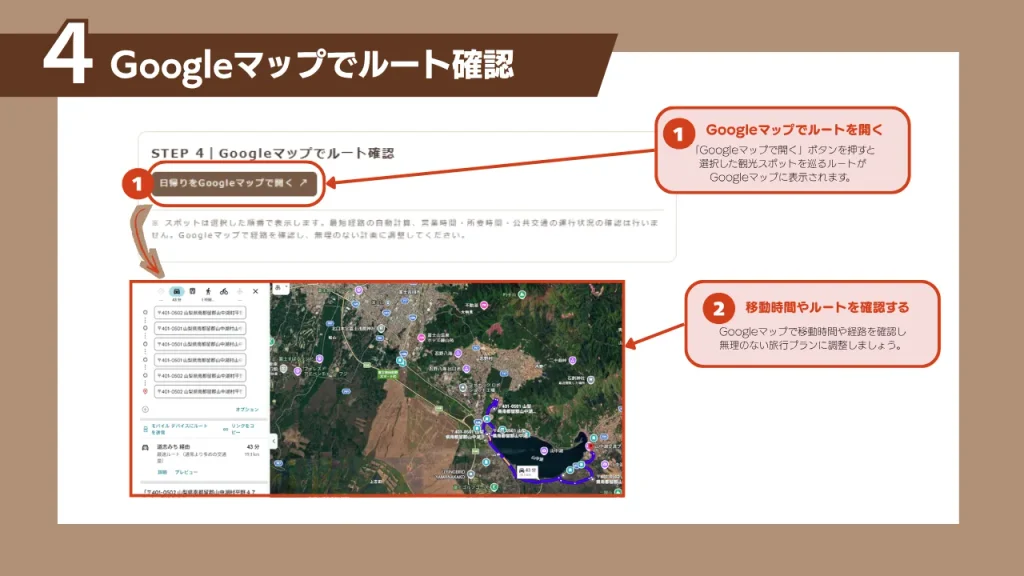1024x576 pixels.
Task: Click the 'STEP 4｜Googleマップでルート確認' heading
Action: pos(273,153)
